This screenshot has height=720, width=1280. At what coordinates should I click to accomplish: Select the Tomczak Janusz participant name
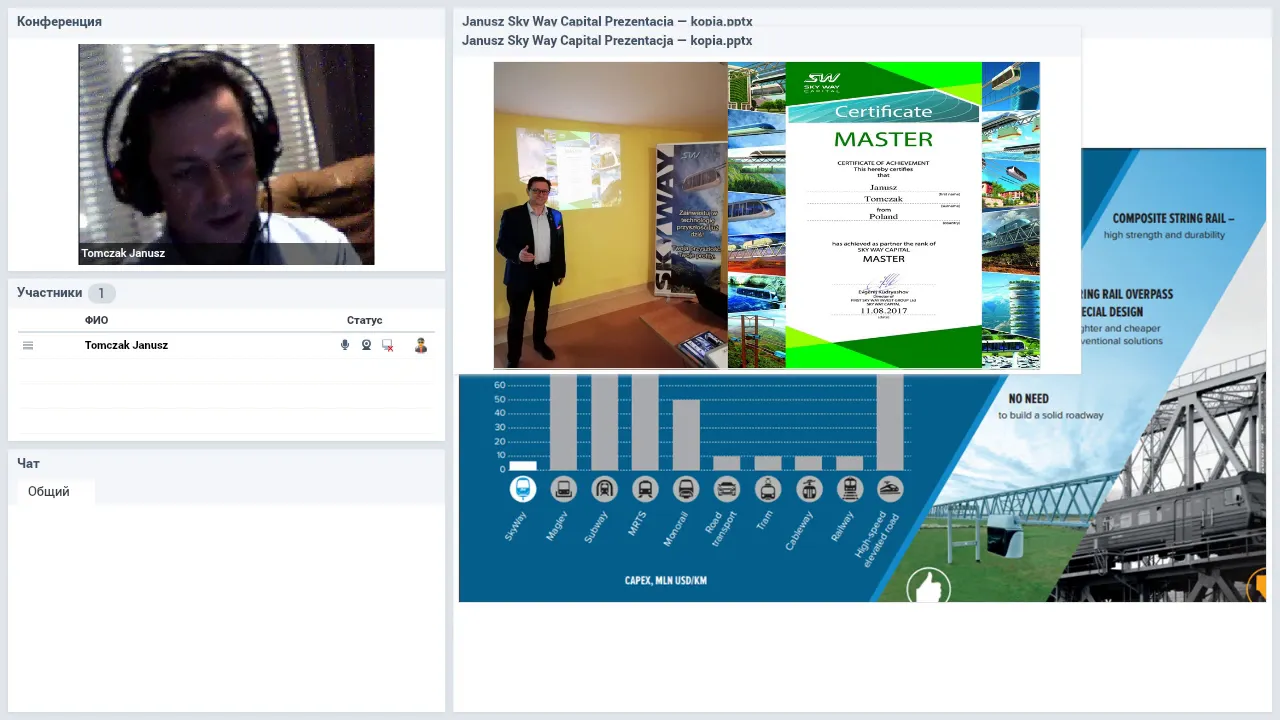[126, 345]
